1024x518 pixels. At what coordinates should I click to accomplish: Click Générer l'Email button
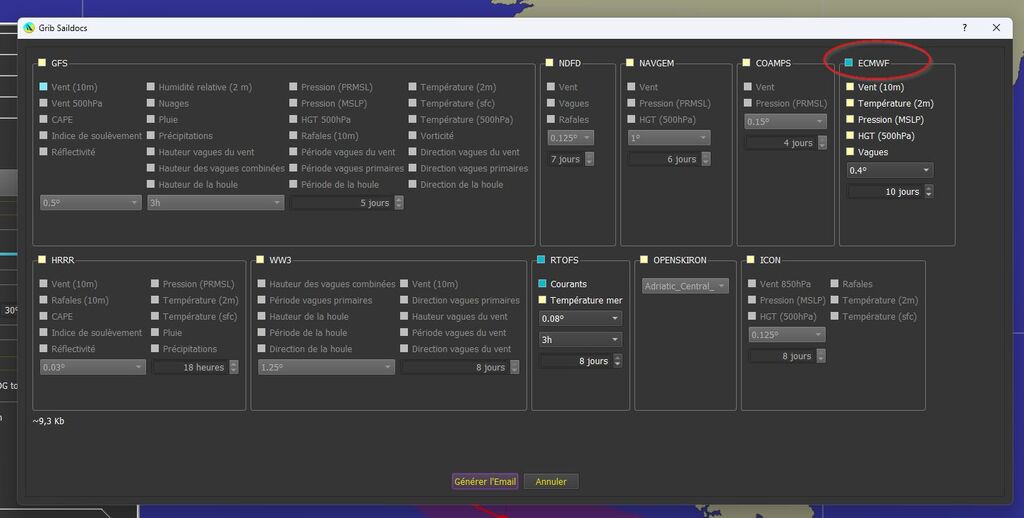485,481
